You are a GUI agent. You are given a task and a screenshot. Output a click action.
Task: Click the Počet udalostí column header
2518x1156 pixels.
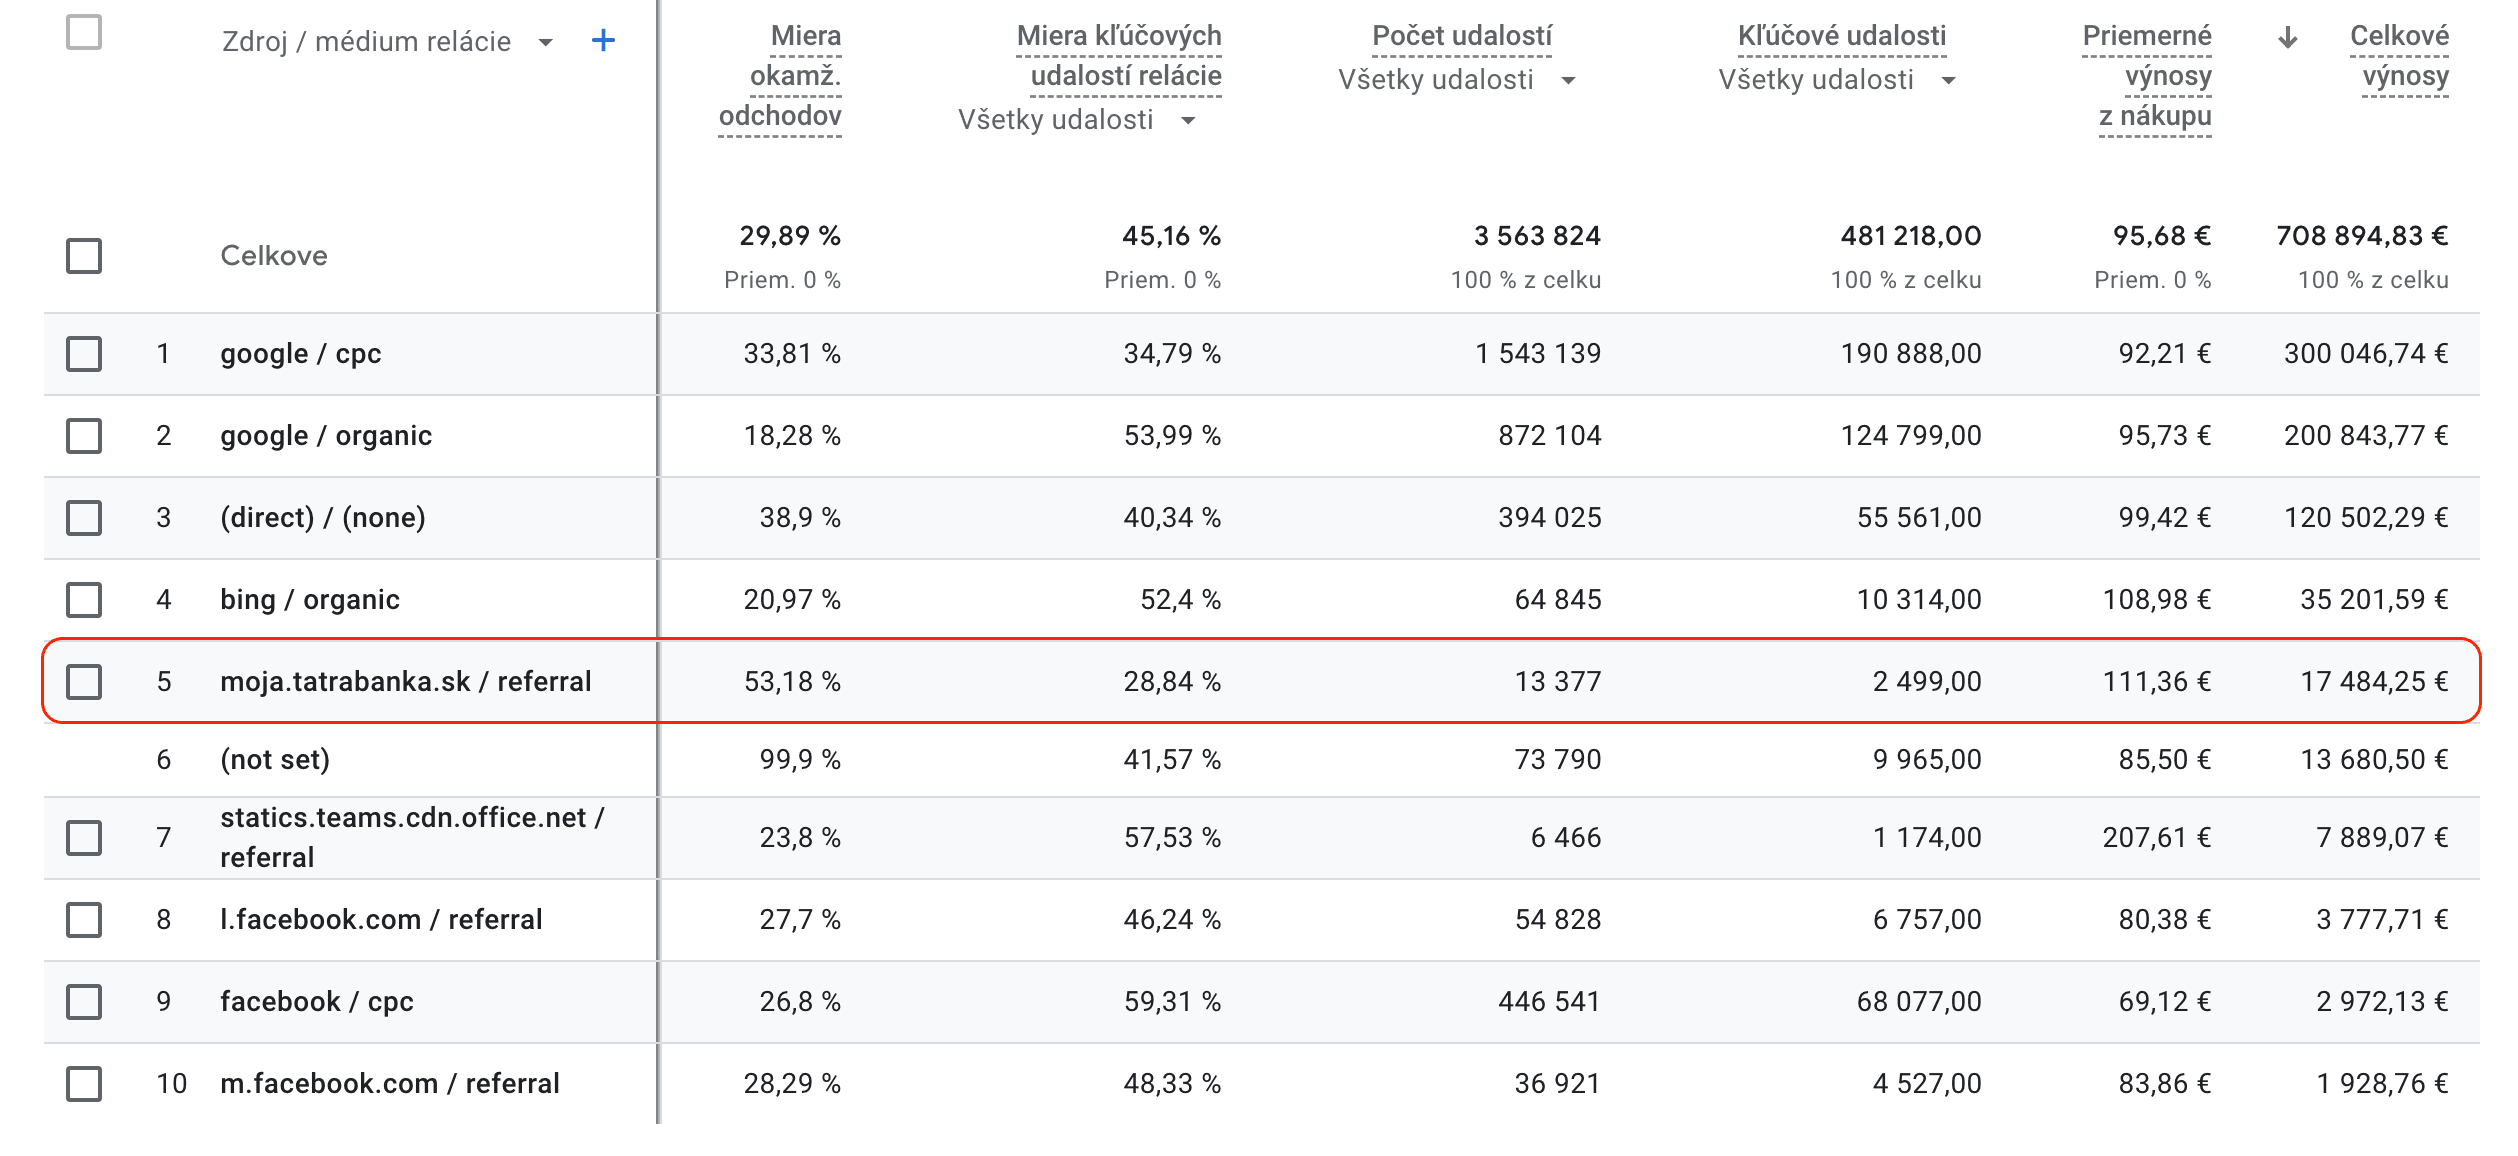[x=1461, y=36]
